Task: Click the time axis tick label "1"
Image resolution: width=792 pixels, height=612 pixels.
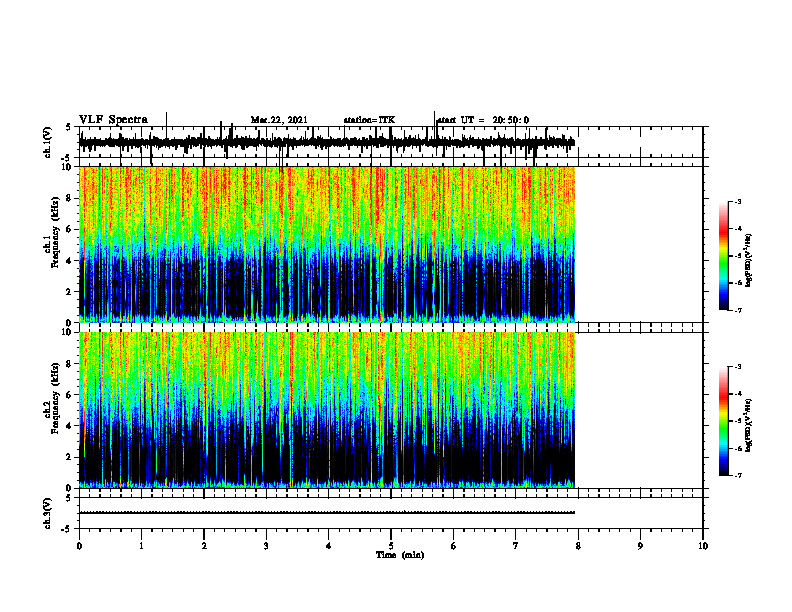Action: [141, 546]
